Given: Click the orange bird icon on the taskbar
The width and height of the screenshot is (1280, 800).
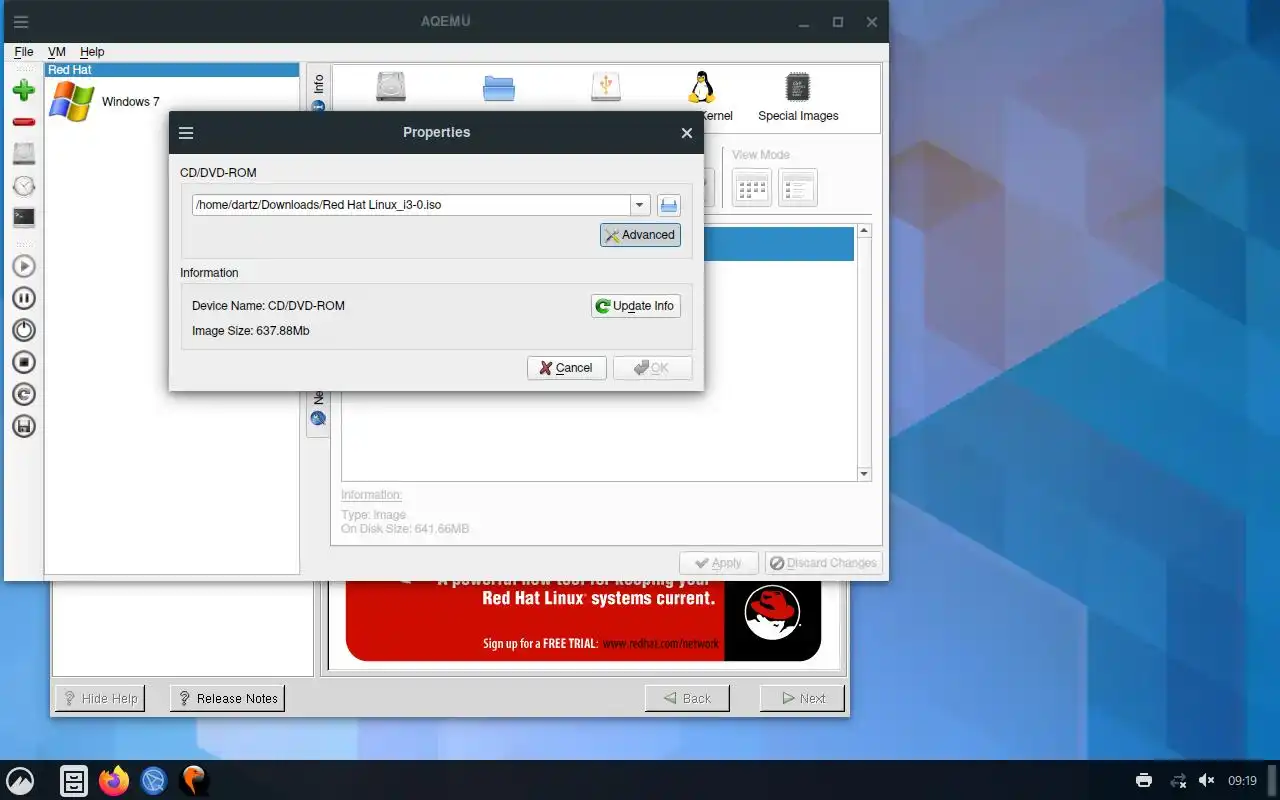Looking at the screenshot, I should pos(193,781).
